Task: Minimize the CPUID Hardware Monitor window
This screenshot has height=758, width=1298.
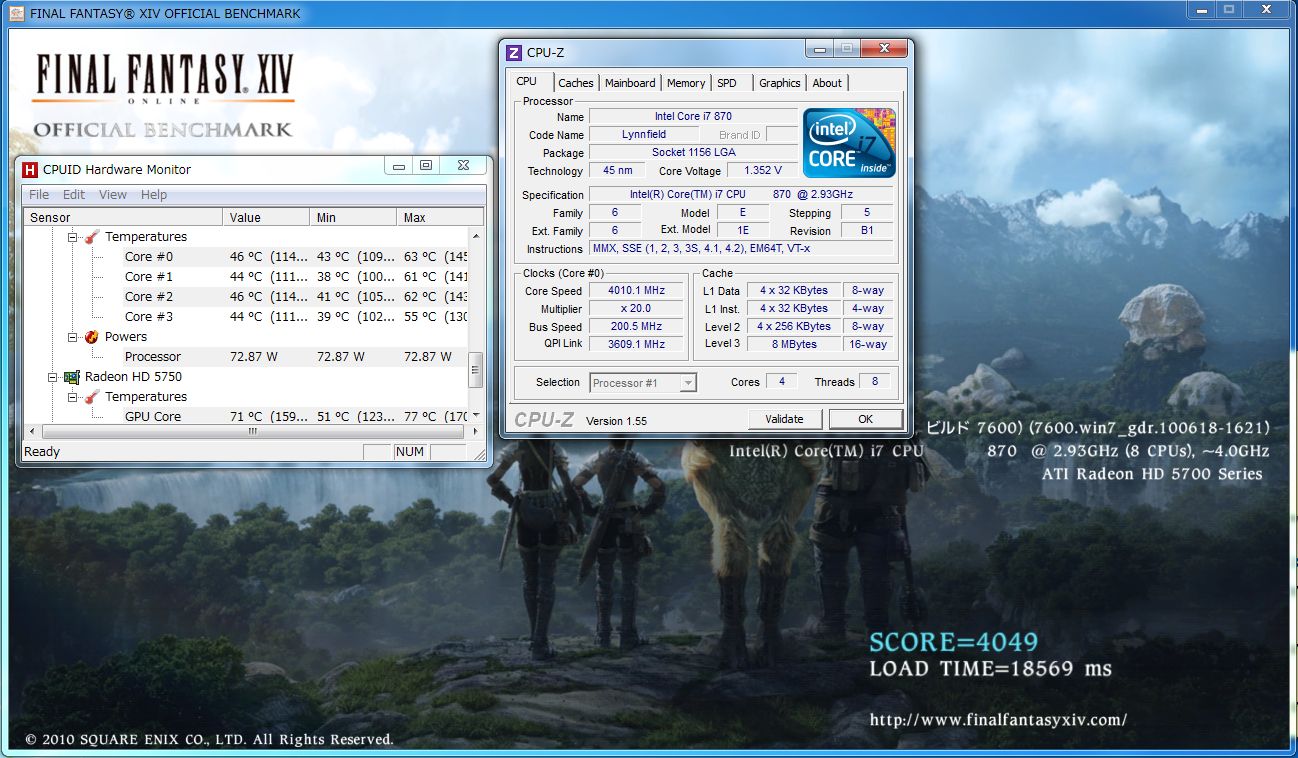Action: (x=399, y=166)
